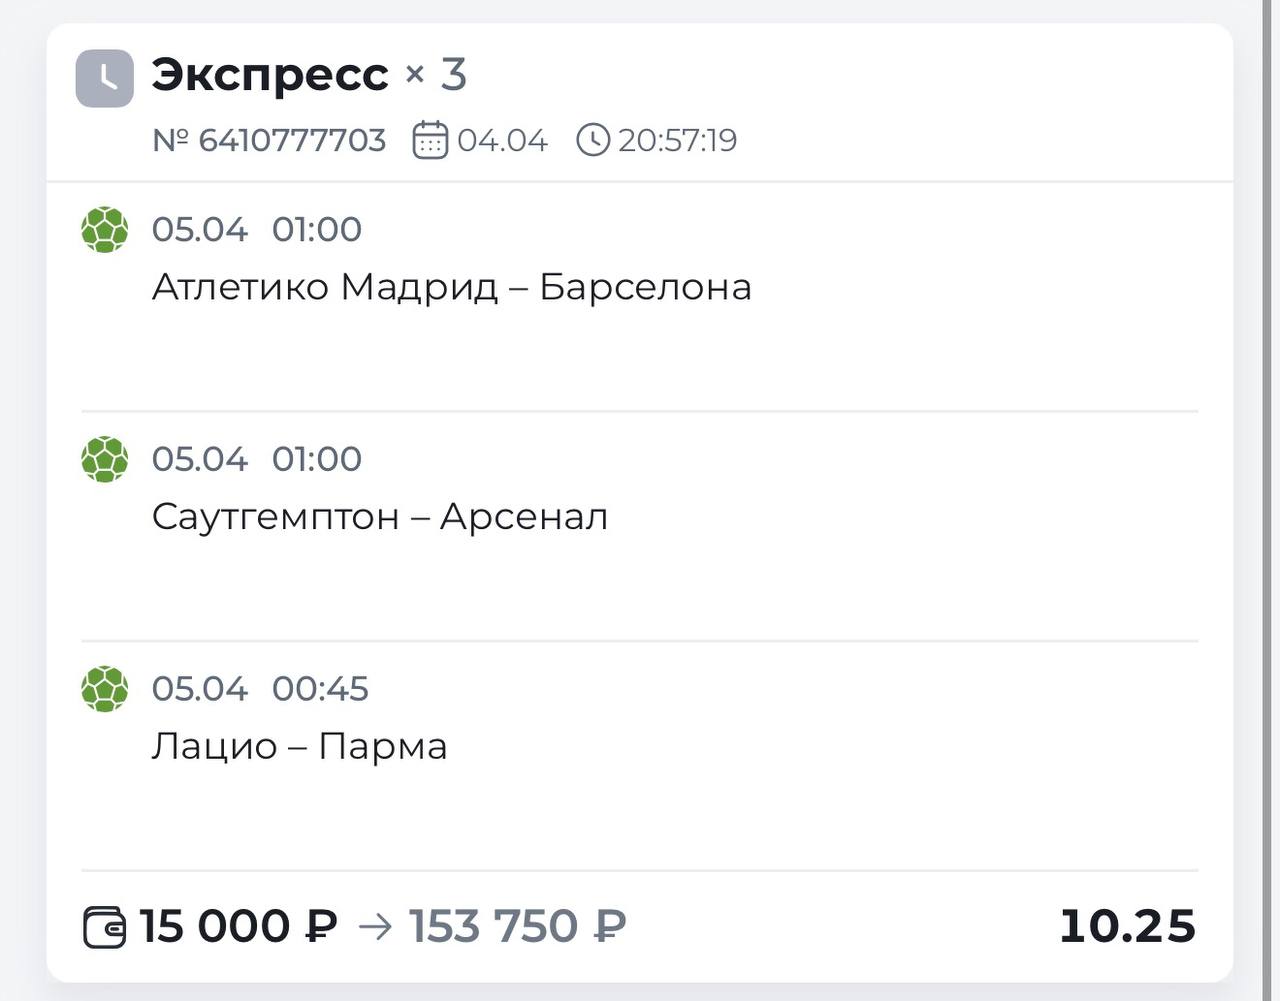Click the 00:45 start time for Лацио match

pos(320,689)
